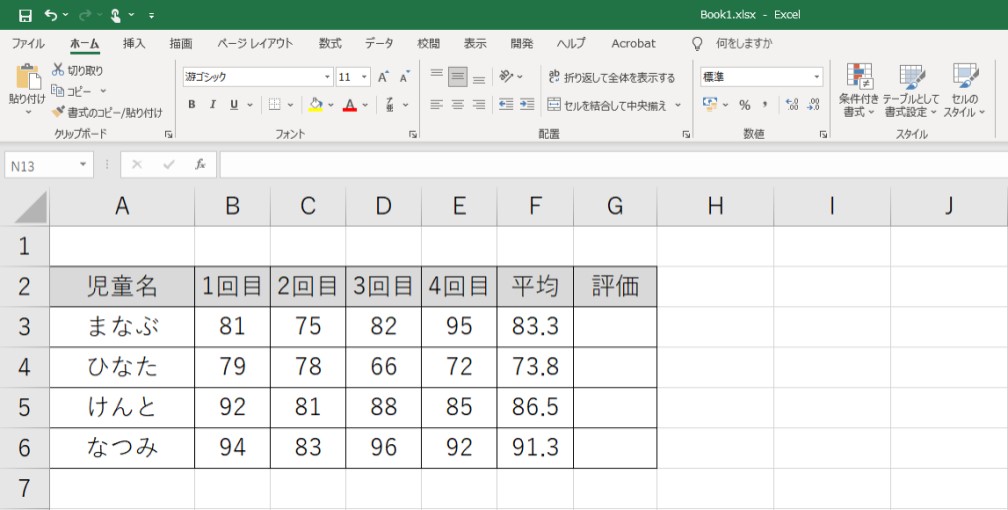This screenshot has width=1008, height=510.
Task: Click セルを結合して中央揃え merge button
Action: click(x=608, y=105)
